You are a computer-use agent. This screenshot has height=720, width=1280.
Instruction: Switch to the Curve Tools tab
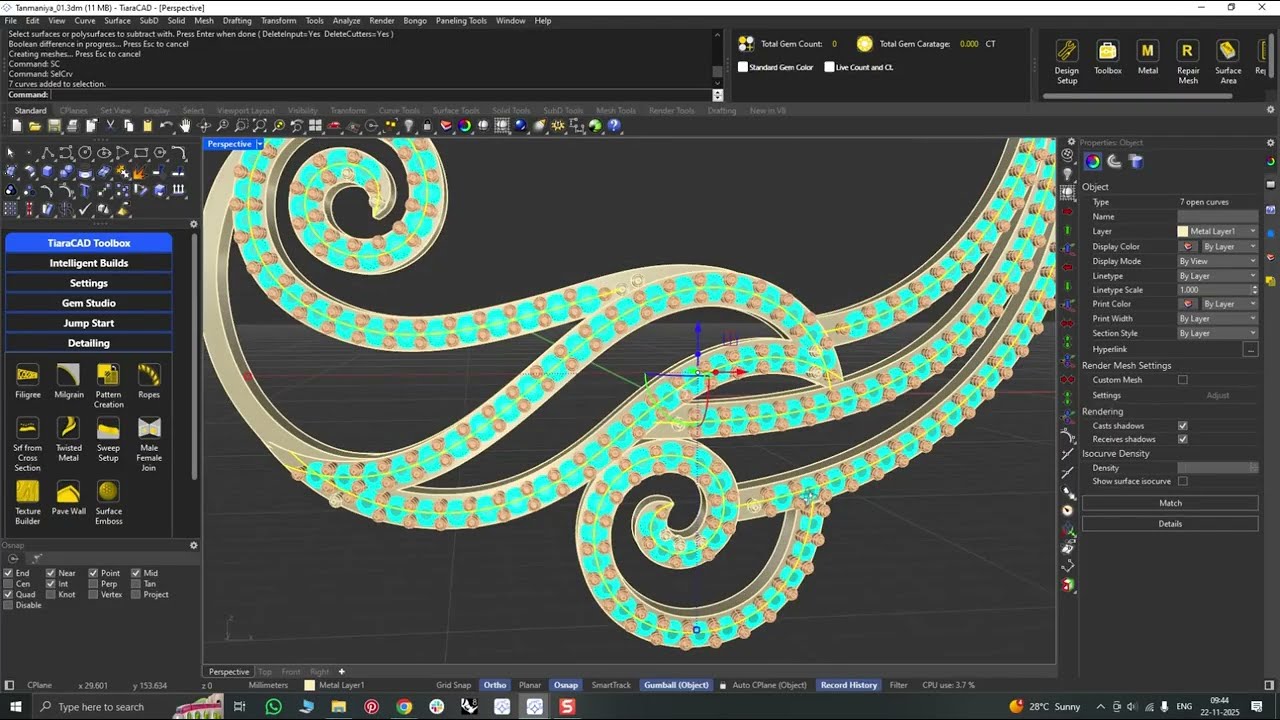pyautogui.click(x=398, y=110)
